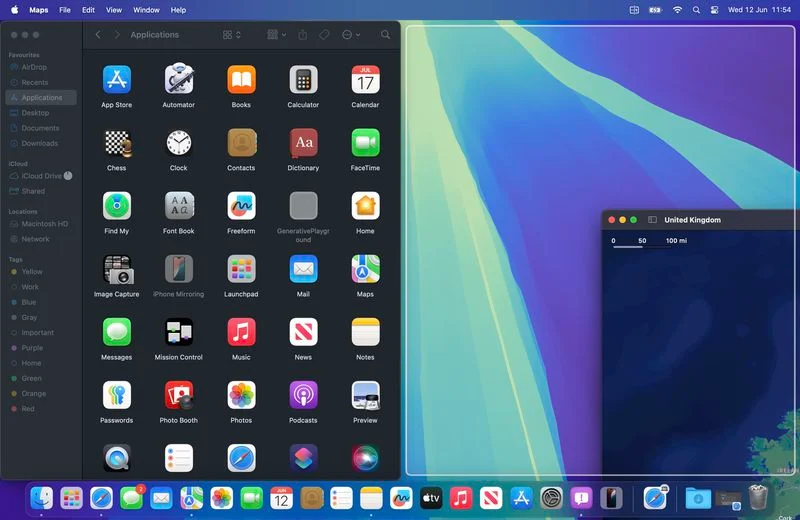Open the Window menu
Image resolution: width=800 pixels, height=520 pixels.
pyautogui.click(x=146, y=10)
